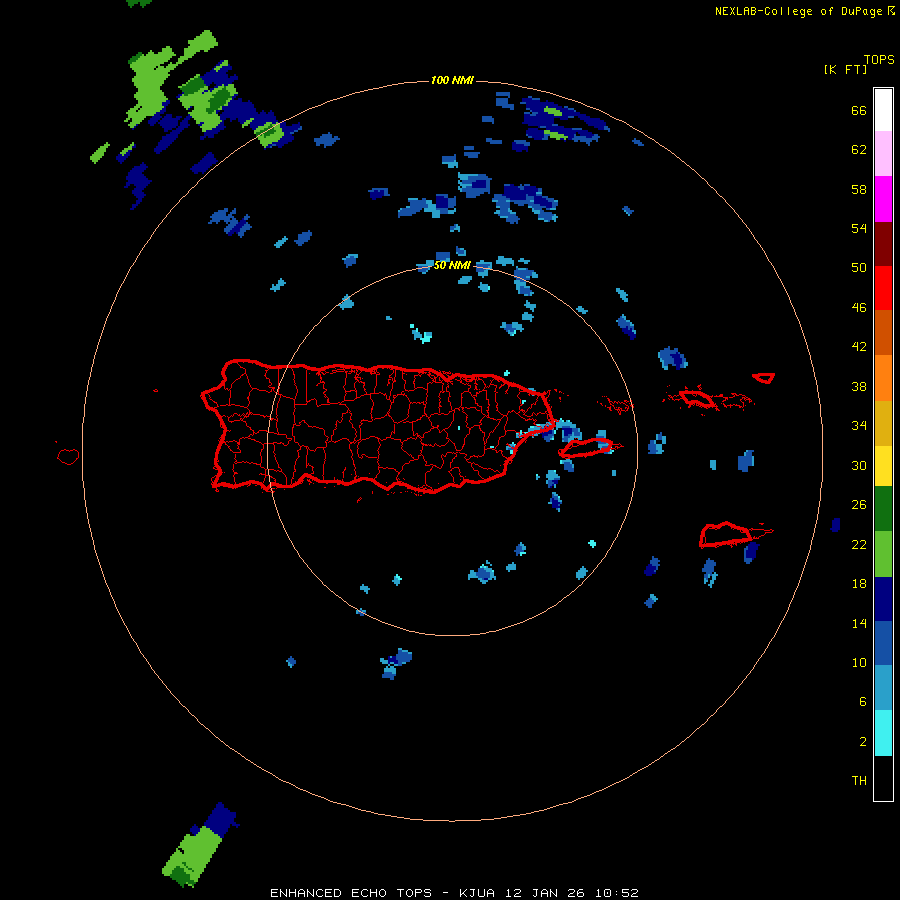Select the dark red (maroon) legend swatch
The width and height of the screenshot is (900, 900).
click(x=883, y=243)
